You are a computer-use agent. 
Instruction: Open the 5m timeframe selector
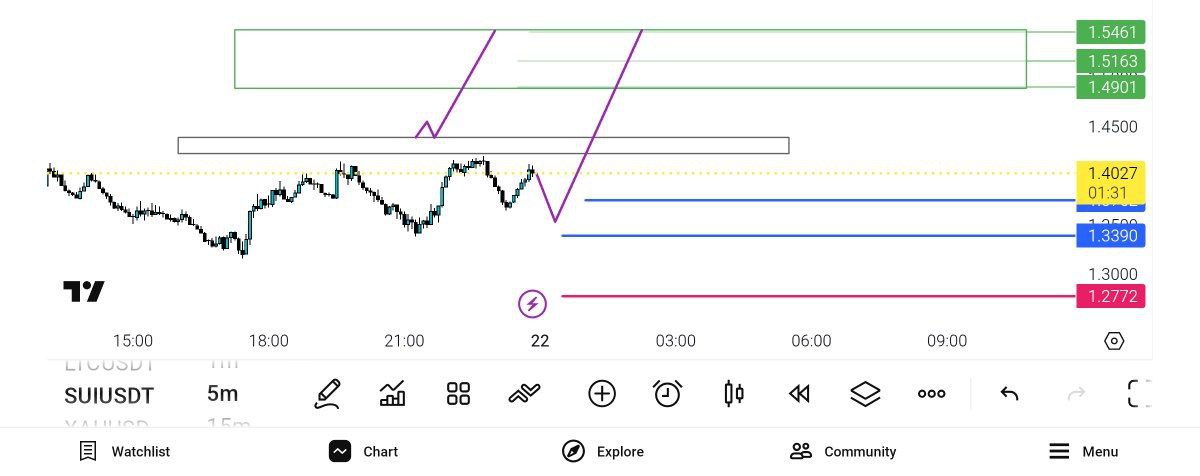coord(222,393)
